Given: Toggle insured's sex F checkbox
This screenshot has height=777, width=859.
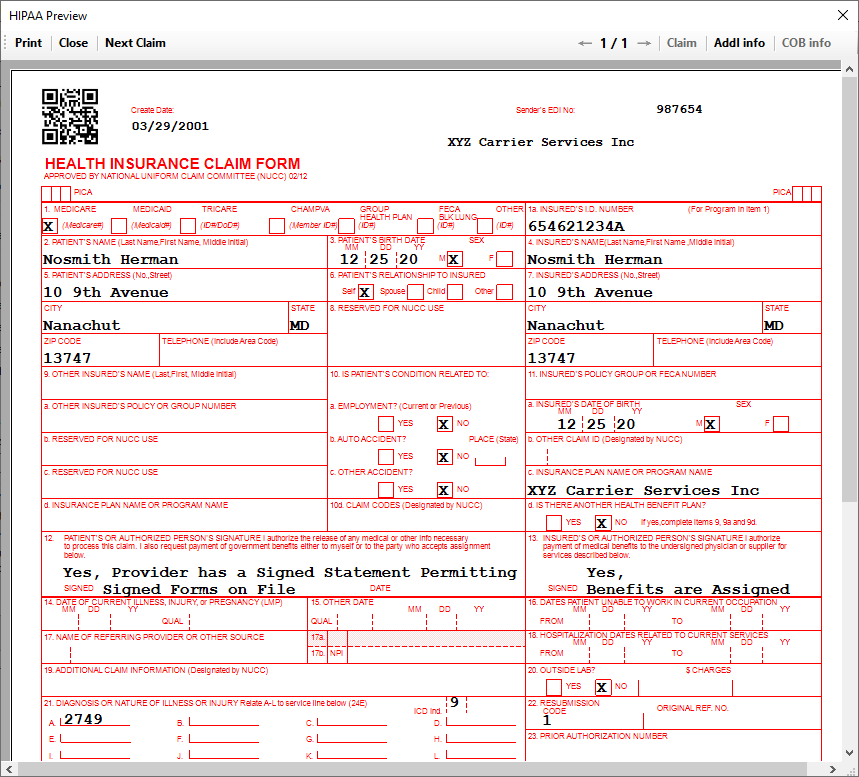Looking at the screenshot, I should [x=781, y=424].
